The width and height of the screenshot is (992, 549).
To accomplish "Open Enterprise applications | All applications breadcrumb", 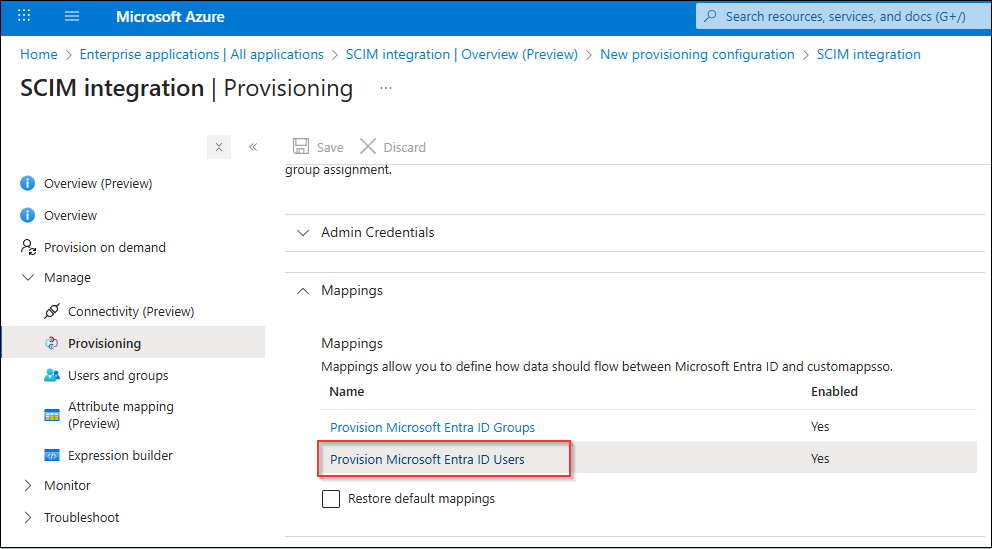I will point(202,54).
